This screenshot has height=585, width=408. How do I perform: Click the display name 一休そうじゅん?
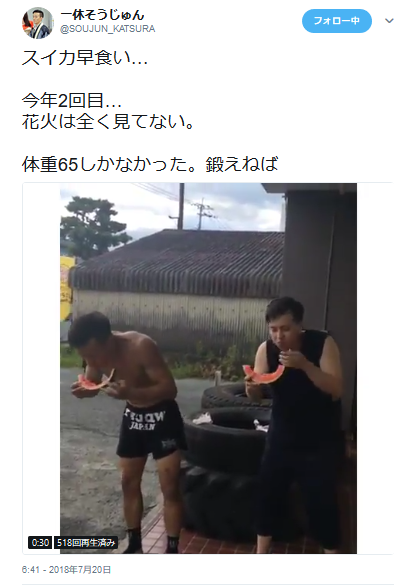point(102,15)
